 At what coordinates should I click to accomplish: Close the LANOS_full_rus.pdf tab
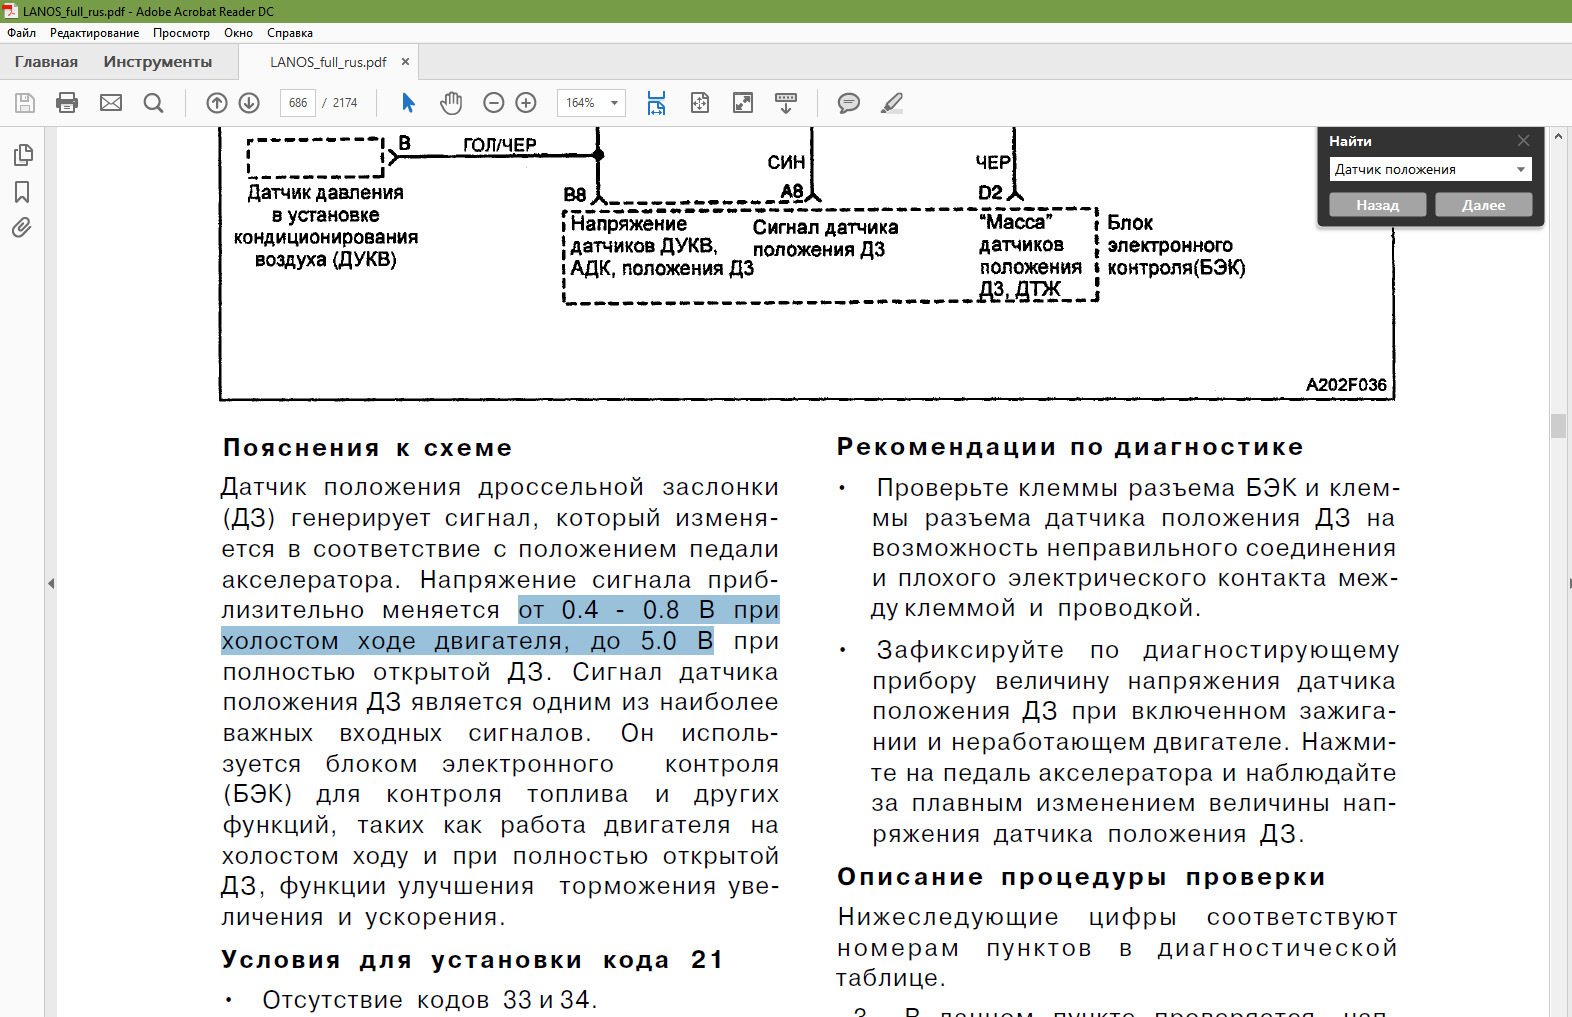405,62
